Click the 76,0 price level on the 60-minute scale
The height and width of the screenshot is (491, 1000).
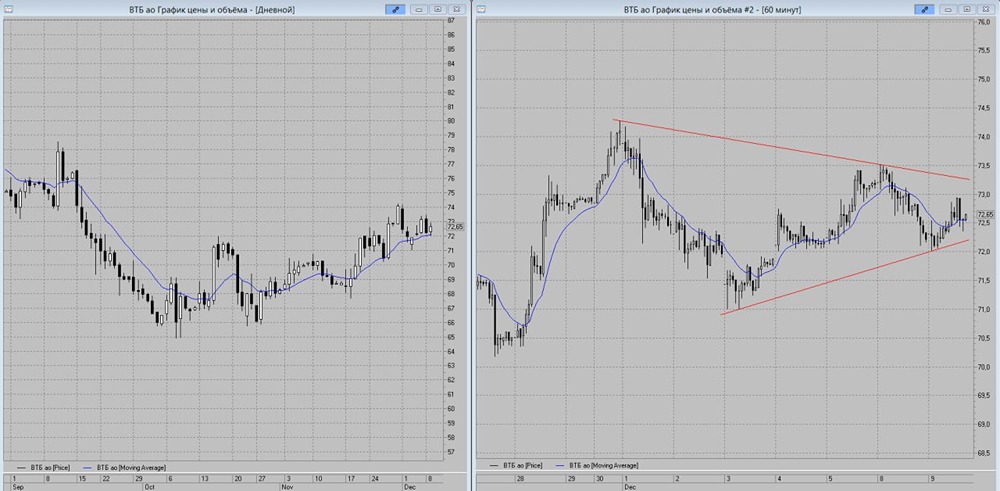point(983,22)
